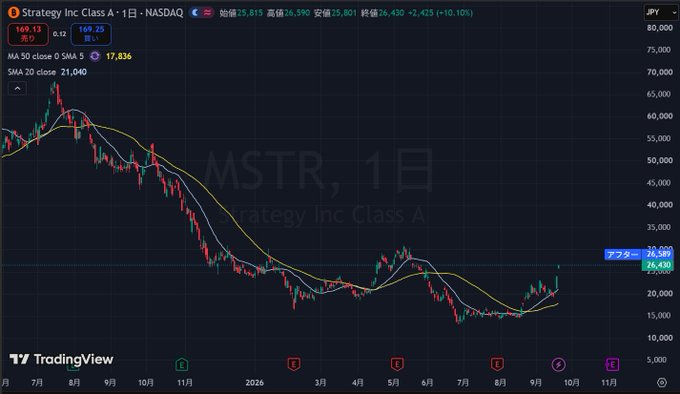Screen dimensions: 680x394
Task: Click the 安値25,801 low value
Action: pyautogui.click(x=335, y=13)
